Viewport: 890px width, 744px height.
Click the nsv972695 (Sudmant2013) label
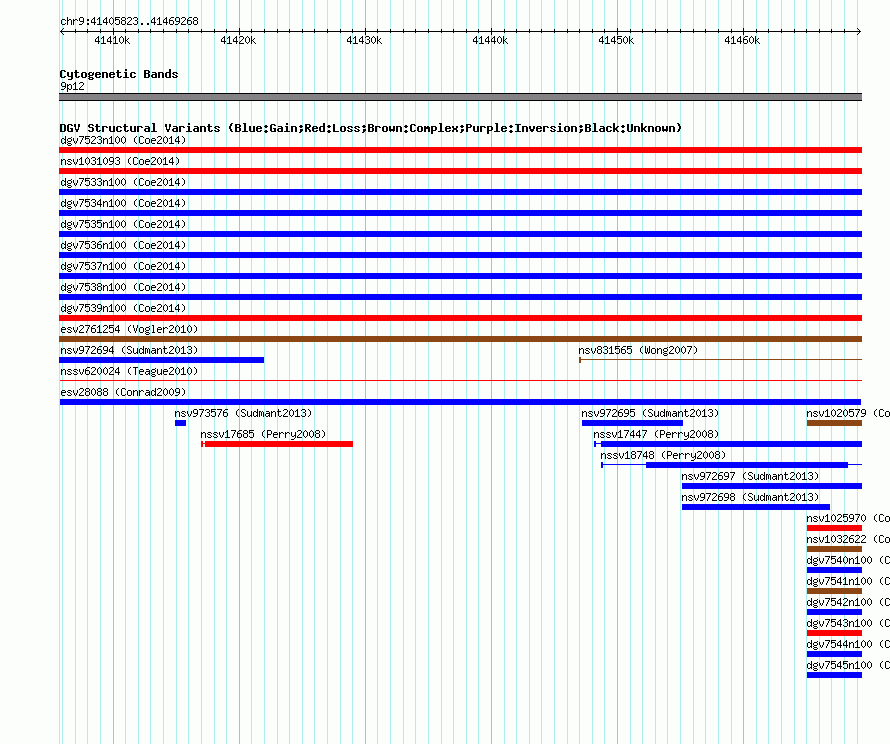[650, 413]
